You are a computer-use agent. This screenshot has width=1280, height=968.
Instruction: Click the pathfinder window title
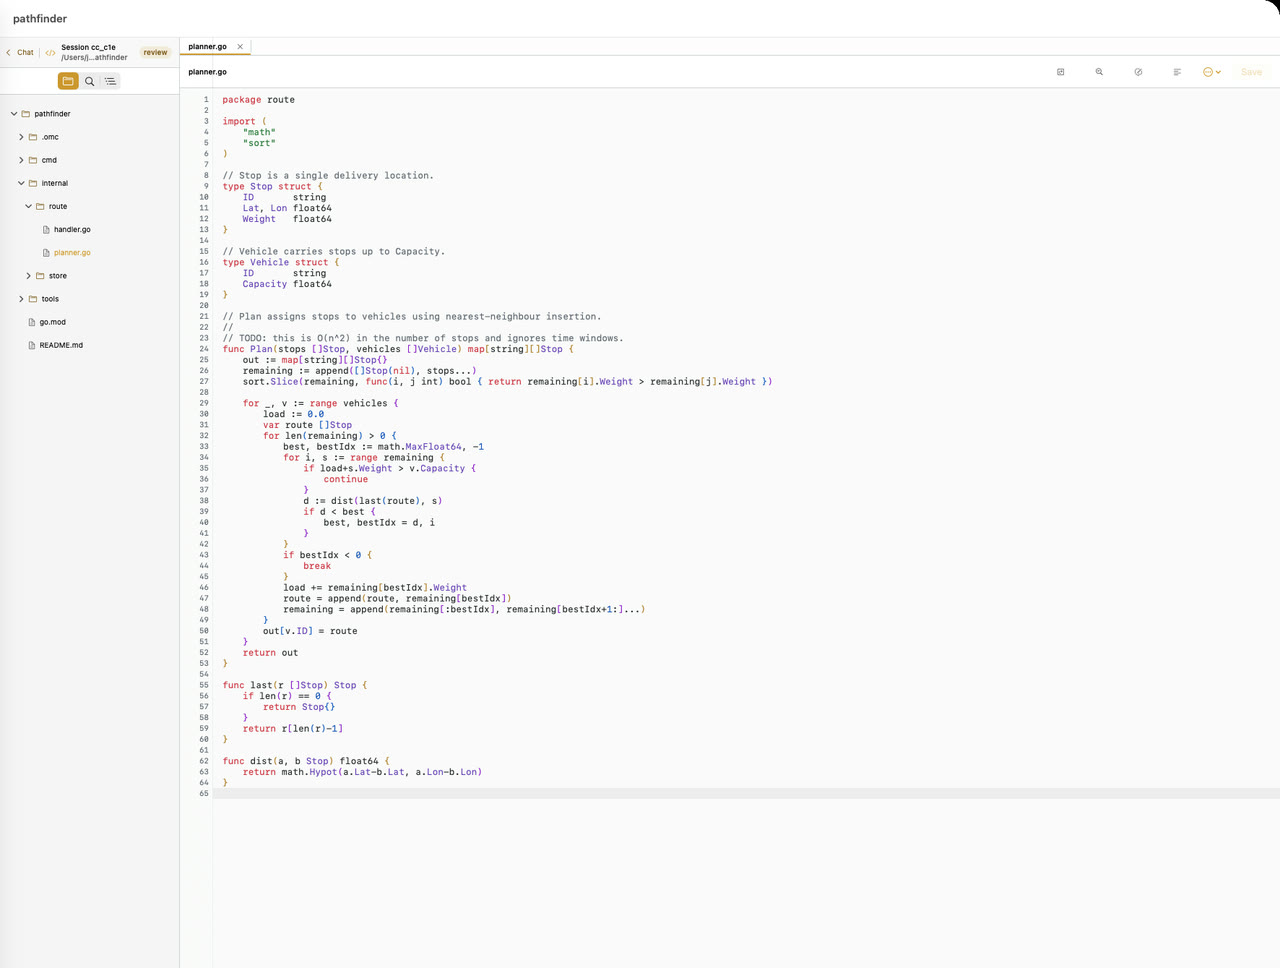click(x=40, y=19)
